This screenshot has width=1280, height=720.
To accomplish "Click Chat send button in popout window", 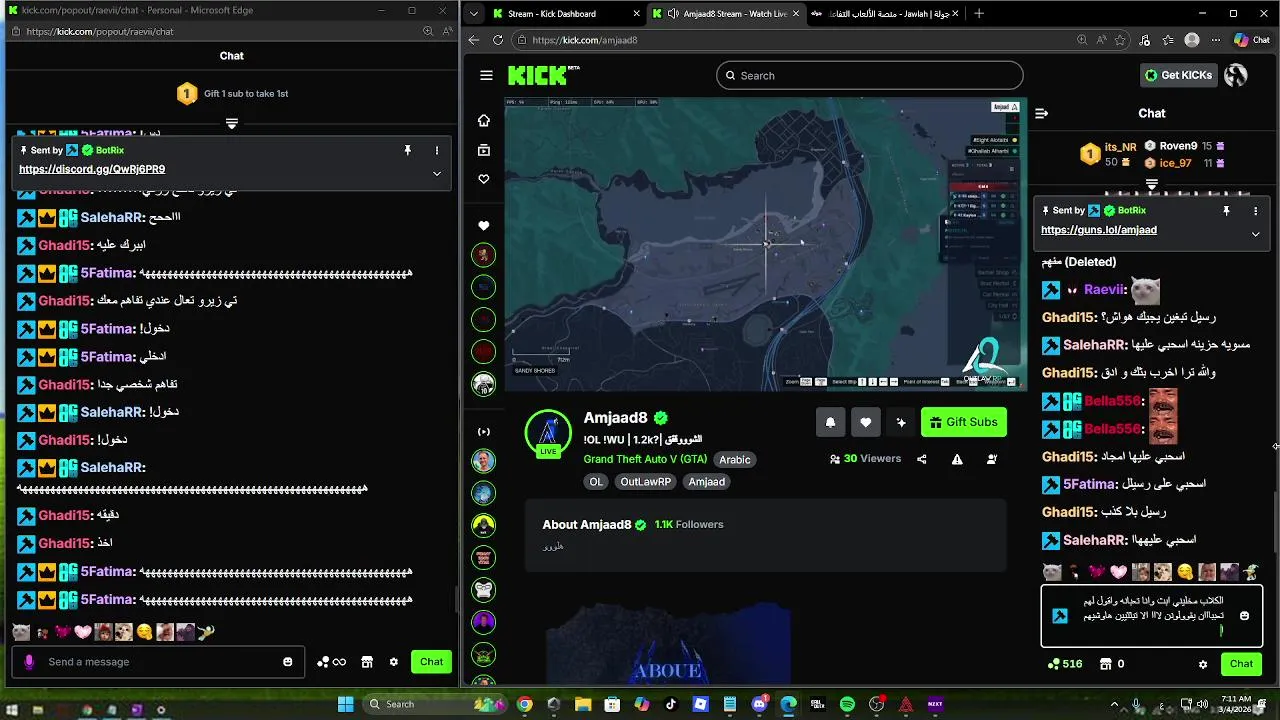I will [x=431, y=662].
